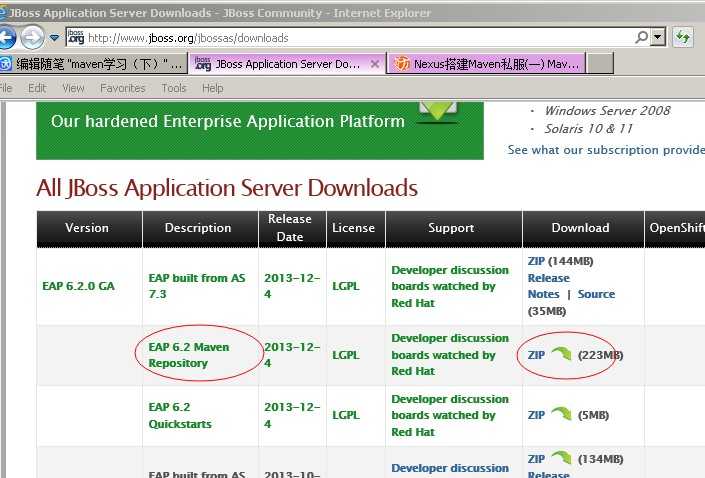Click "Solaris 10 & 11" list item
Viewport: 705px width, 478px height.
(589, 129)
